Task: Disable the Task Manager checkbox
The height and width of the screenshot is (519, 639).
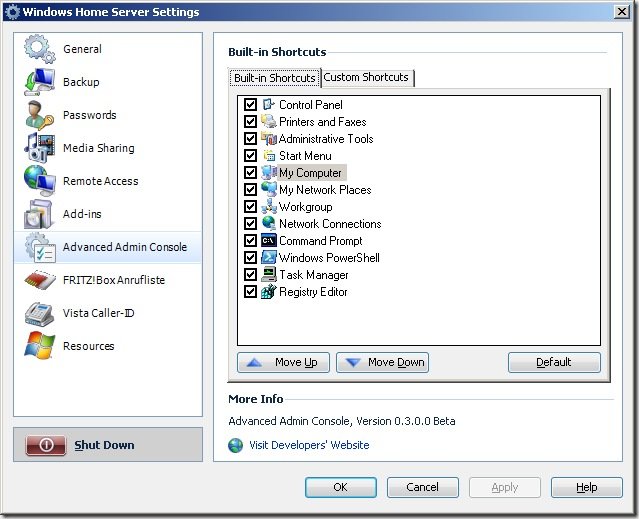Action: pyautogui.click(x=250, y=275)
